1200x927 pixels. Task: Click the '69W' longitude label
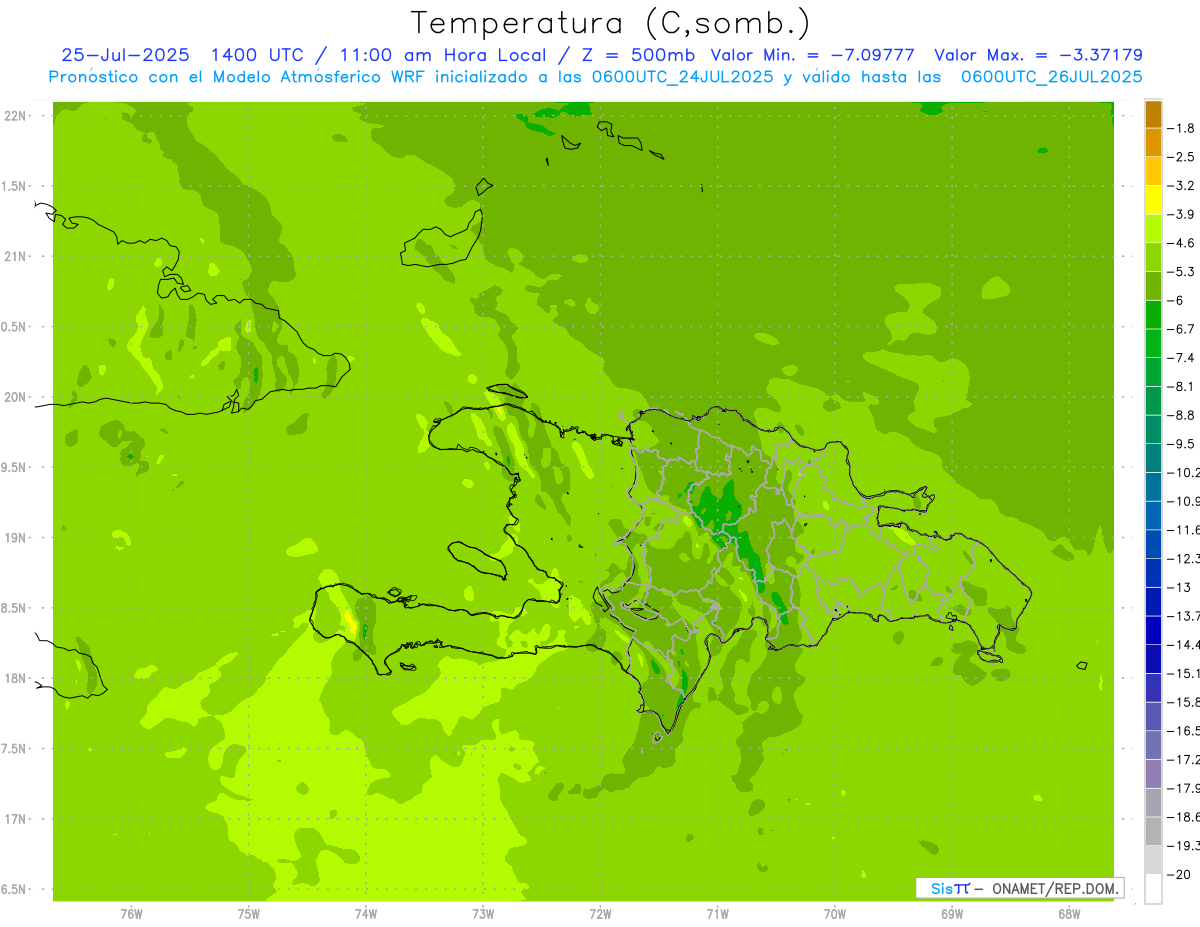coord(952,914)
